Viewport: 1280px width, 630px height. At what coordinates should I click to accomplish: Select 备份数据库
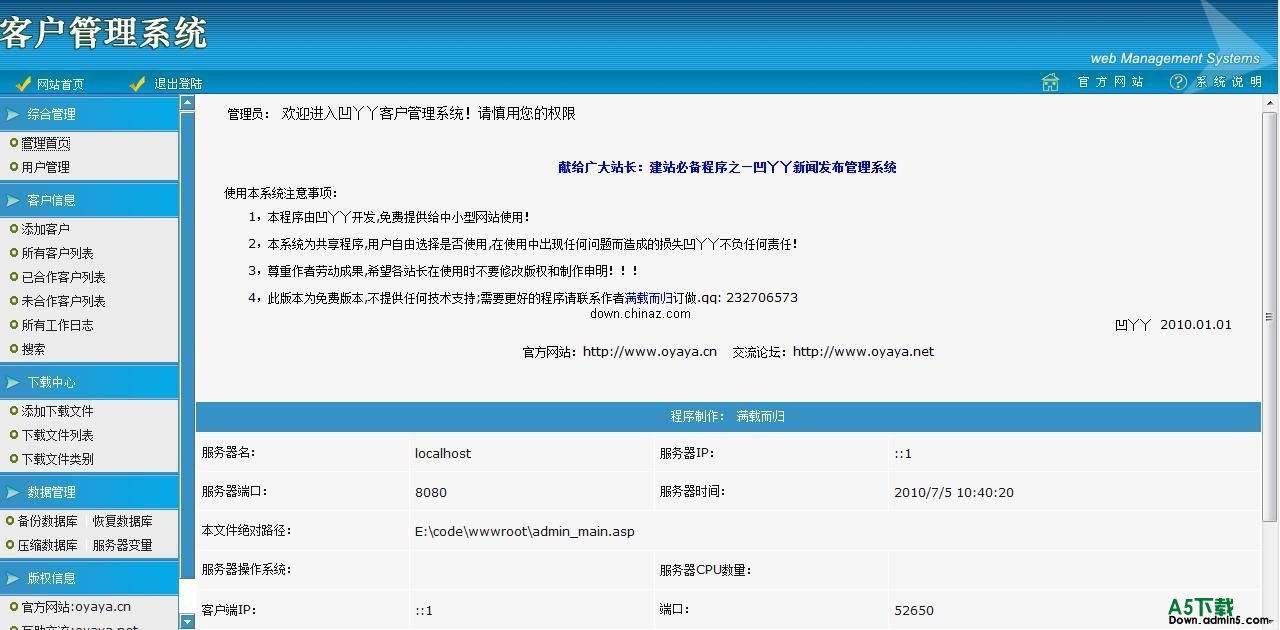48,521
